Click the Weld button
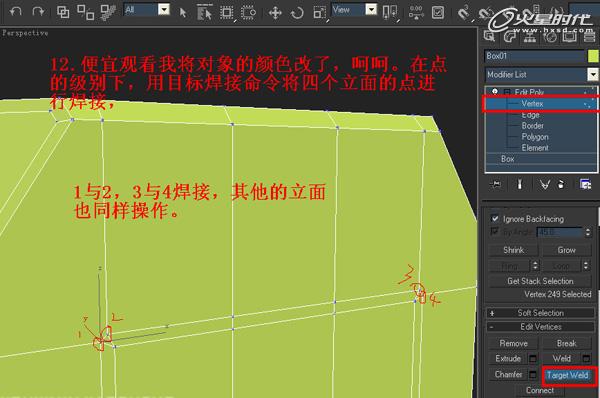Viewport: 600px width, 398px height. pos(562,359)
